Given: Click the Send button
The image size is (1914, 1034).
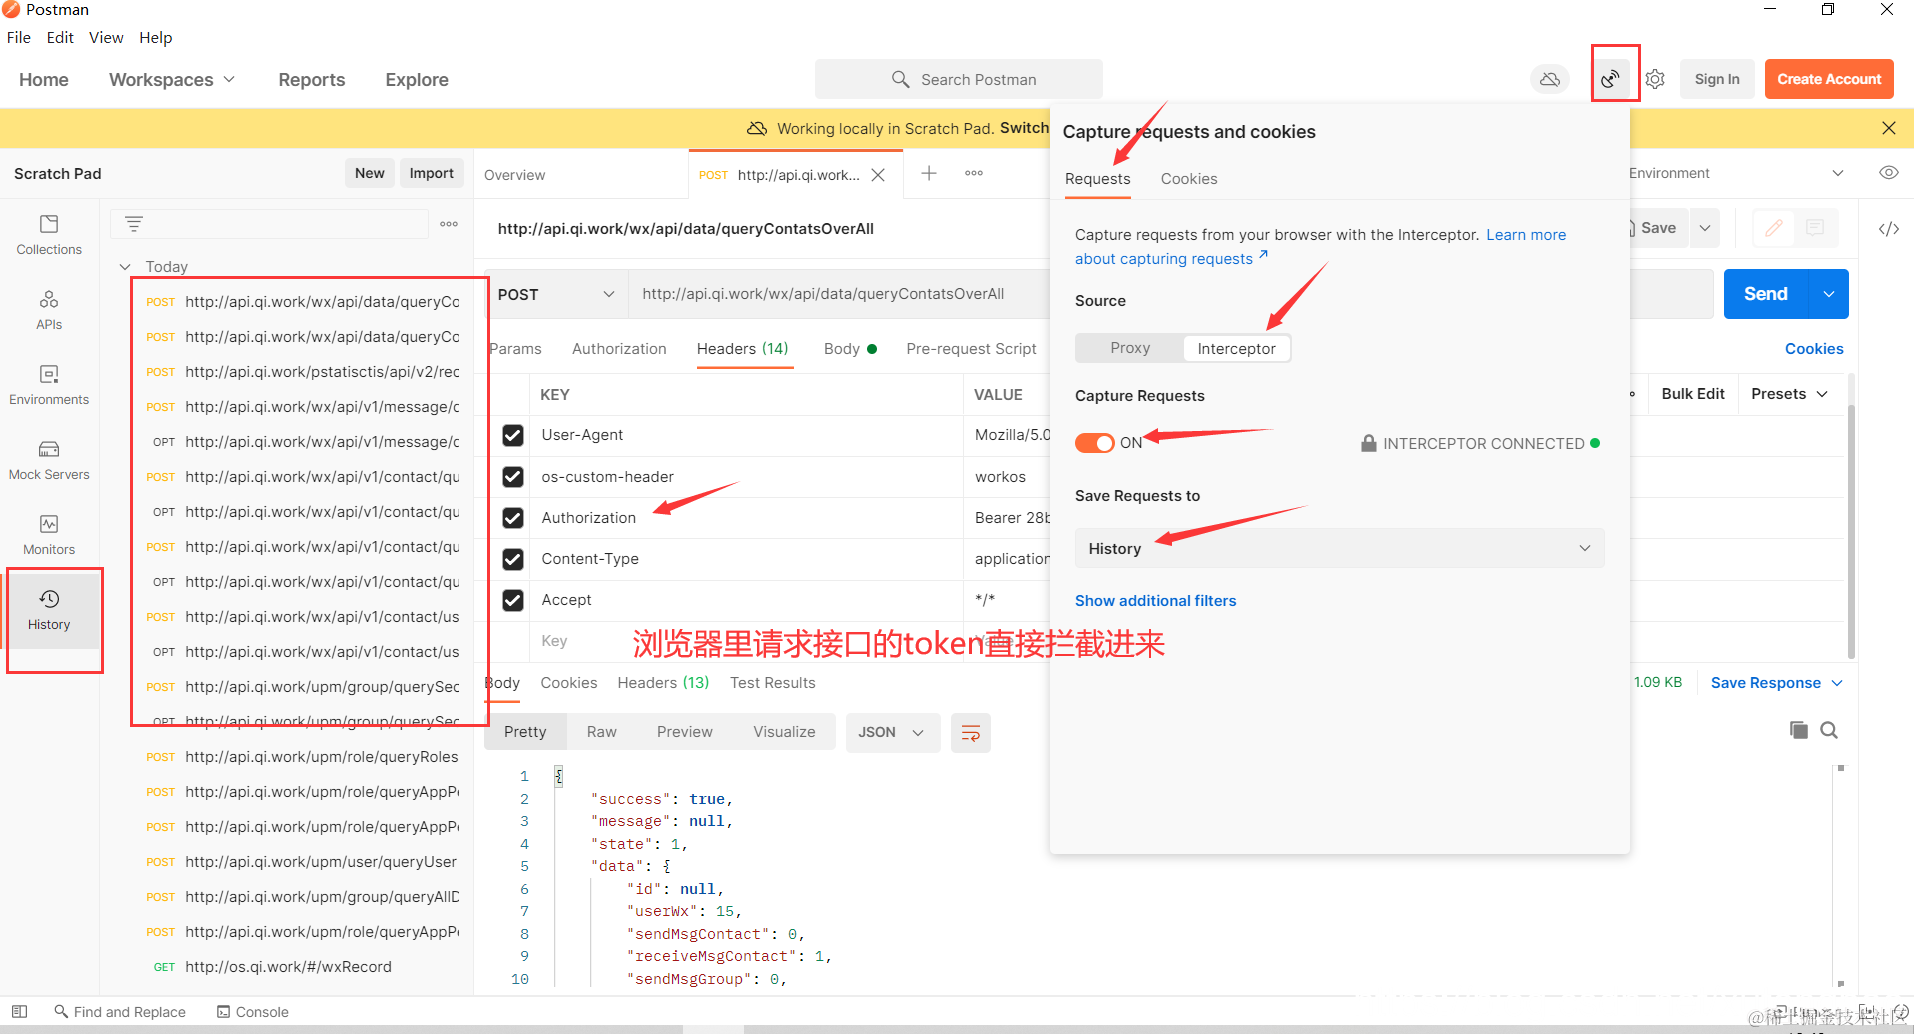Looking at the screenshot, I should [x=1766, y=294].
